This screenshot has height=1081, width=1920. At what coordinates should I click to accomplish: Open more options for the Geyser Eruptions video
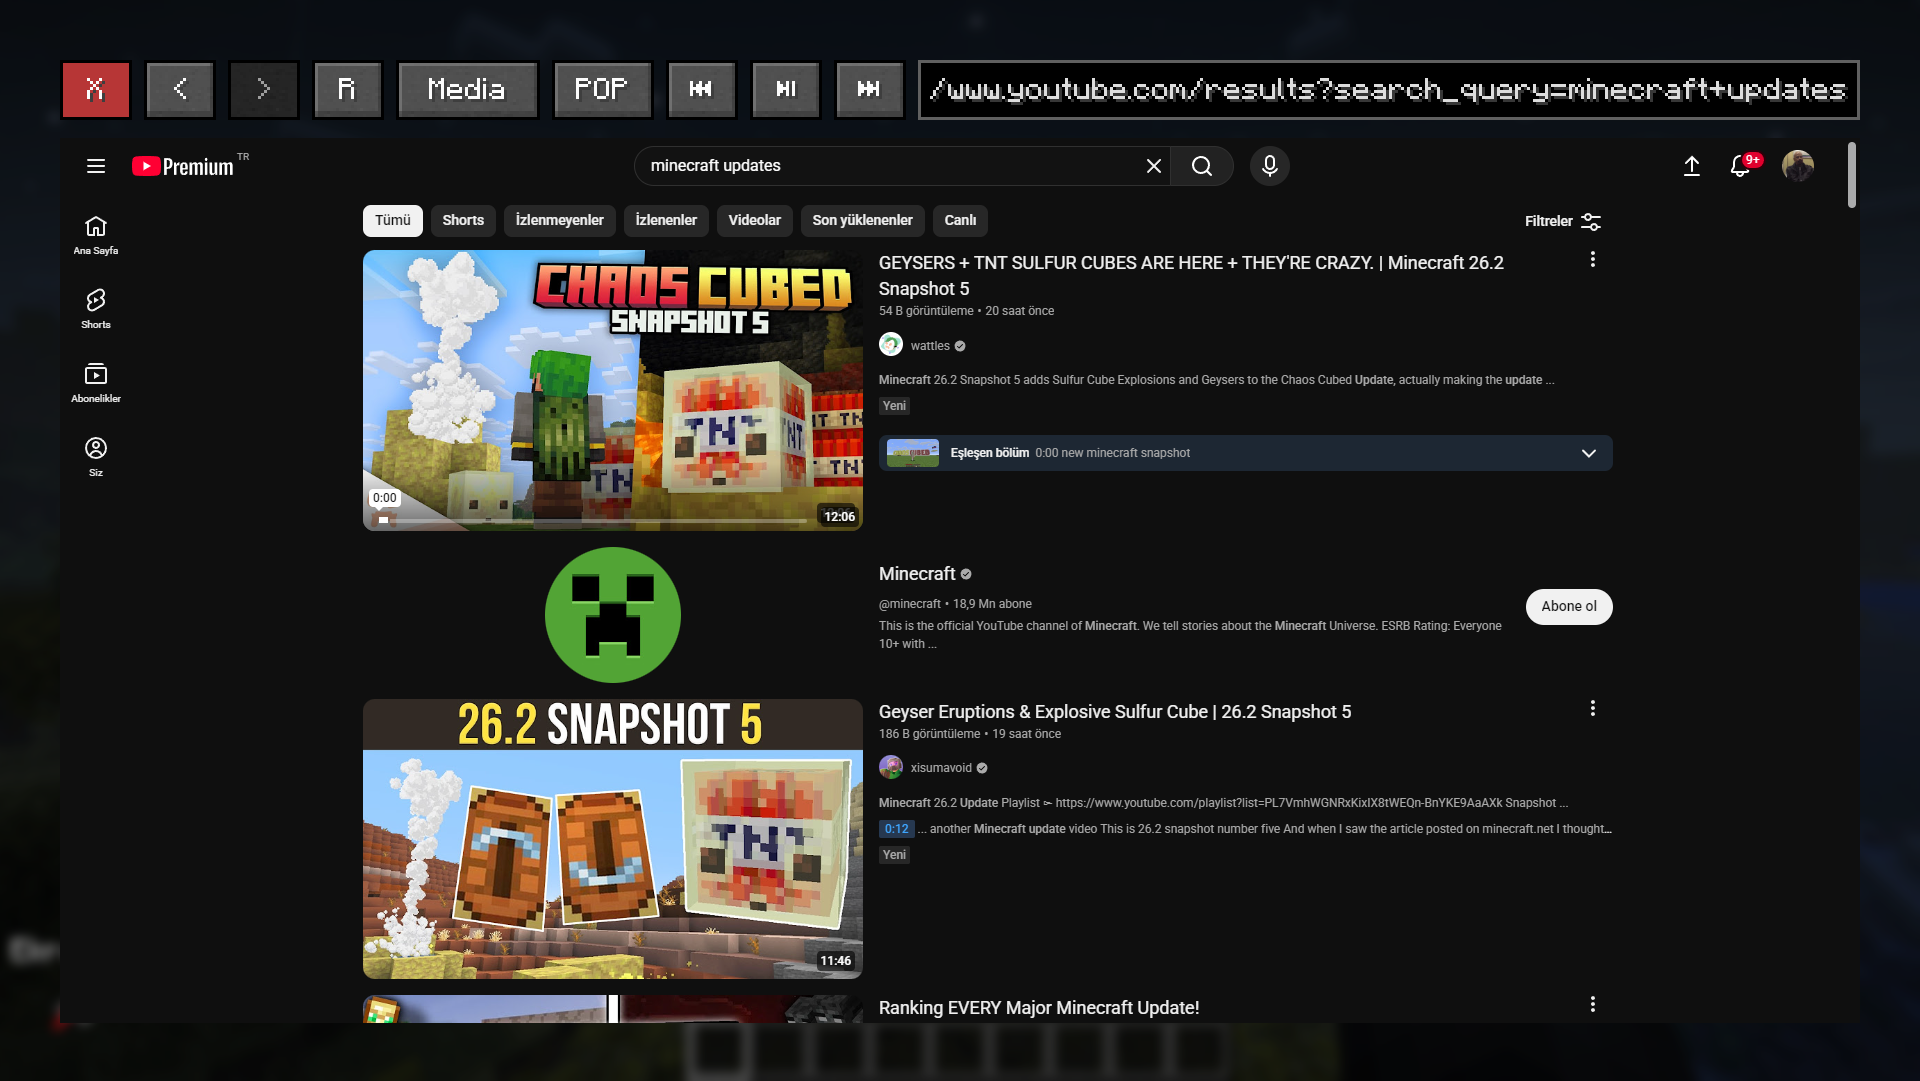1593,709
